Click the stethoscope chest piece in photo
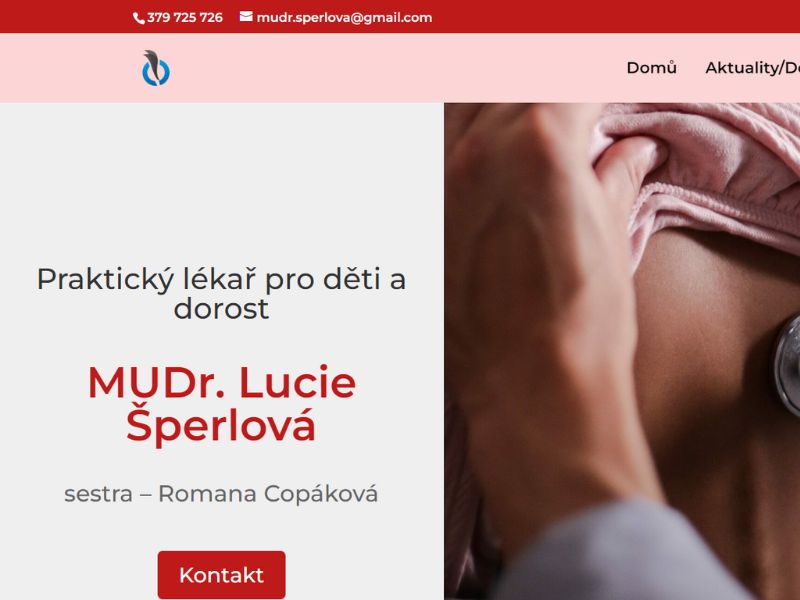 pyautogui.click(x=787, y=365)
